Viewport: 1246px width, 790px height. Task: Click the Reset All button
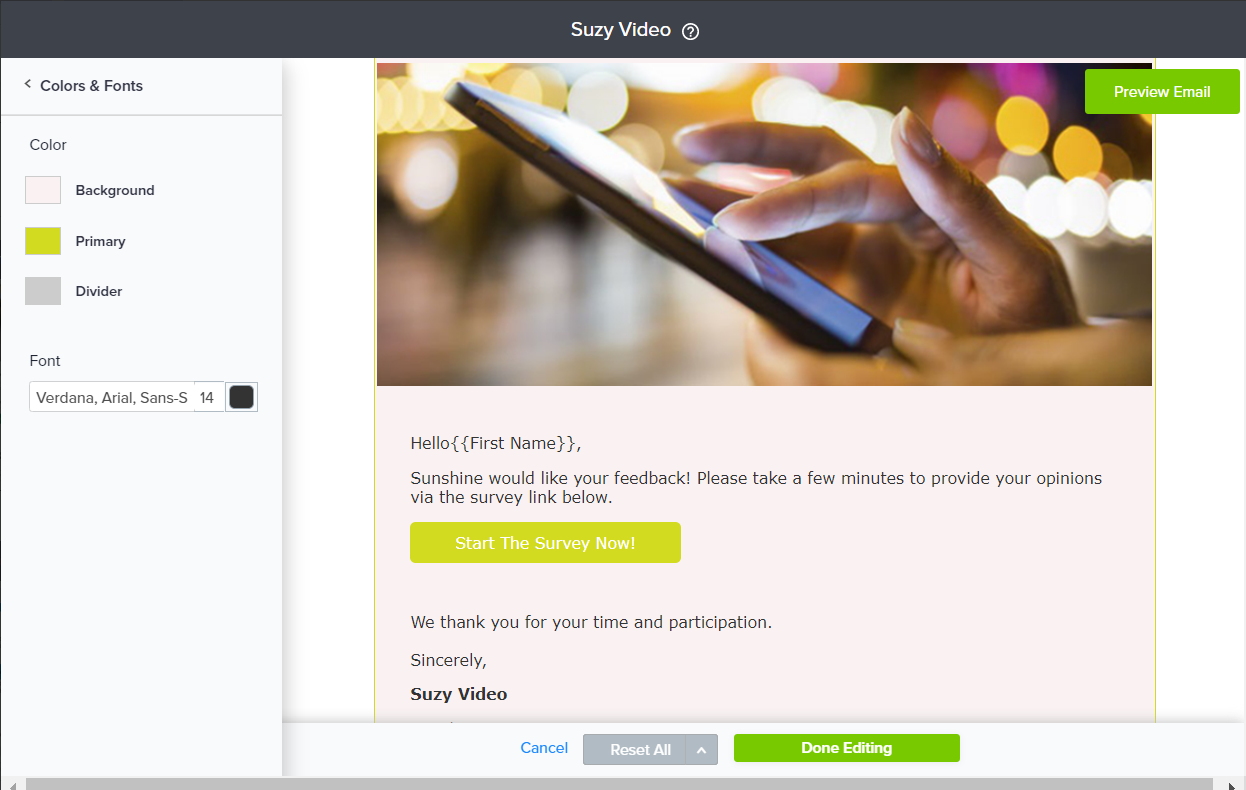(x=635, y=750)
